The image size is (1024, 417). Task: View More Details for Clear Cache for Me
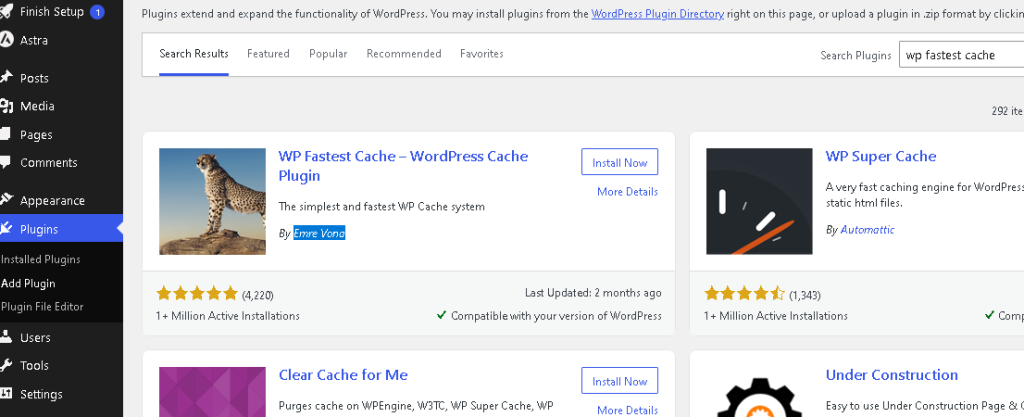[627, 410]
